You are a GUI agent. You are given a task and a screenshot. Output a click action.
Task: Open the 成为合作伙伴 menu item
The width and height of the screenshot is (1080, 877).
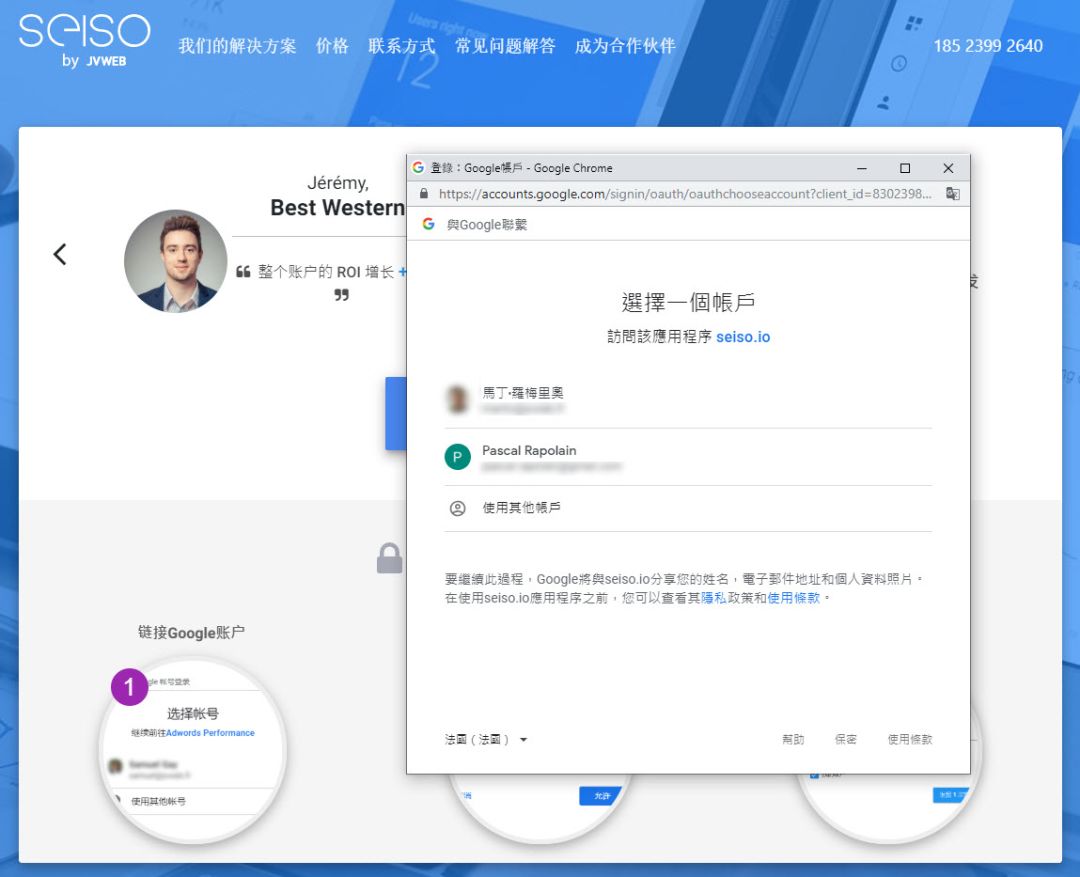pos(625,45)
